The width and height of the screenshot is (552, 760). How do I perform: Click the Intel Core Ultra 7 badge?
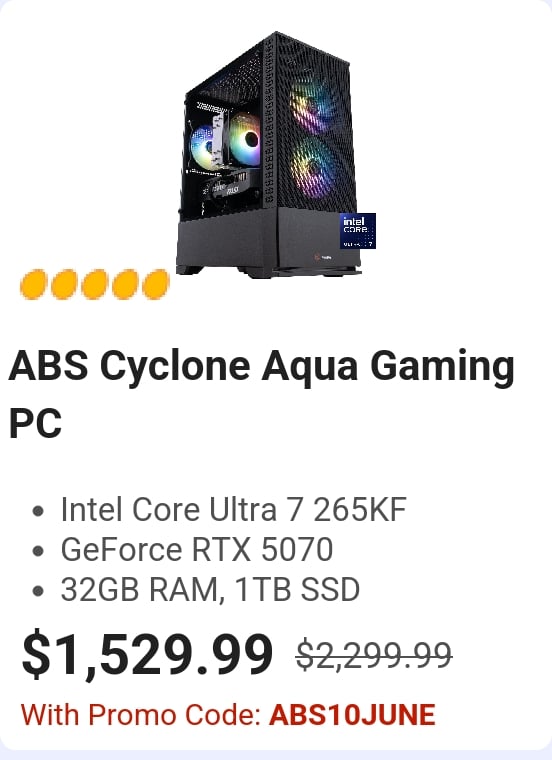coord(358,231)
